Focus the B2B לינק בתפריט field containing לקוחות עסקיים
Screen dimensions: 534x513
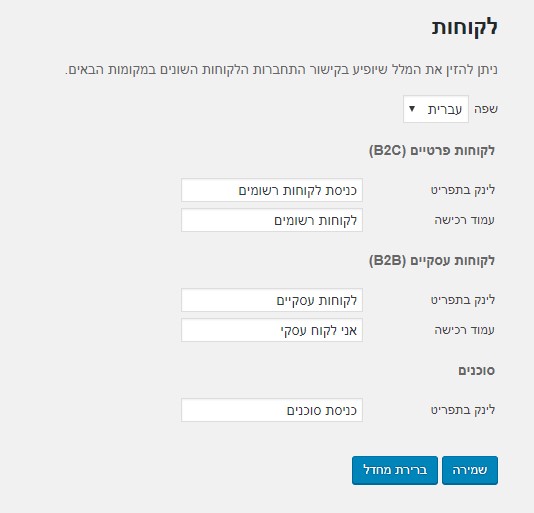(x=272, y=300)
